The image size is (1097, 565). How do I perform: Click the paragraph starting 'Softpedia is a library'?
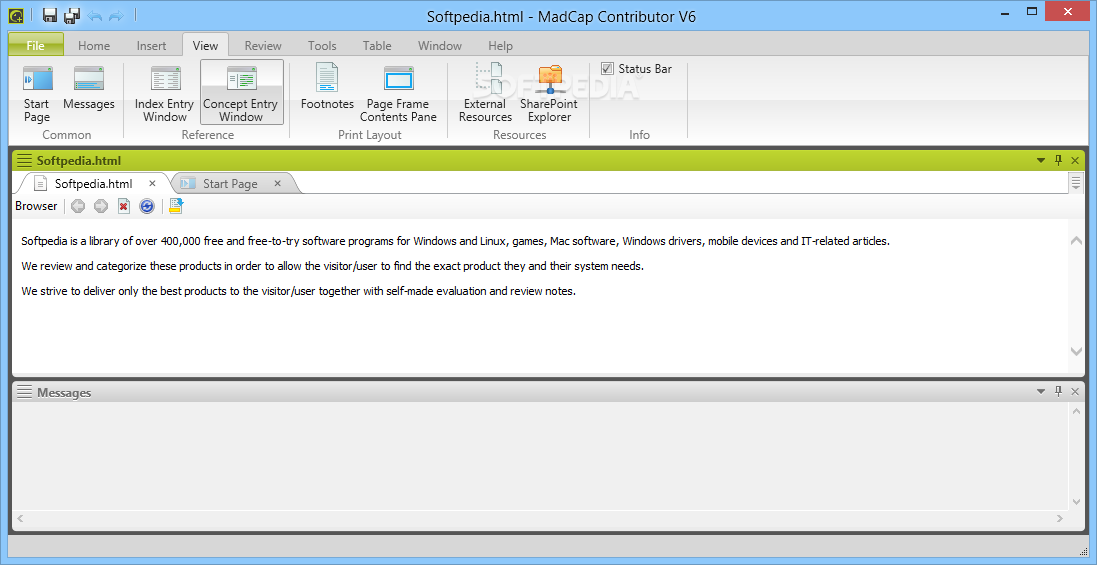coord(455,241)
